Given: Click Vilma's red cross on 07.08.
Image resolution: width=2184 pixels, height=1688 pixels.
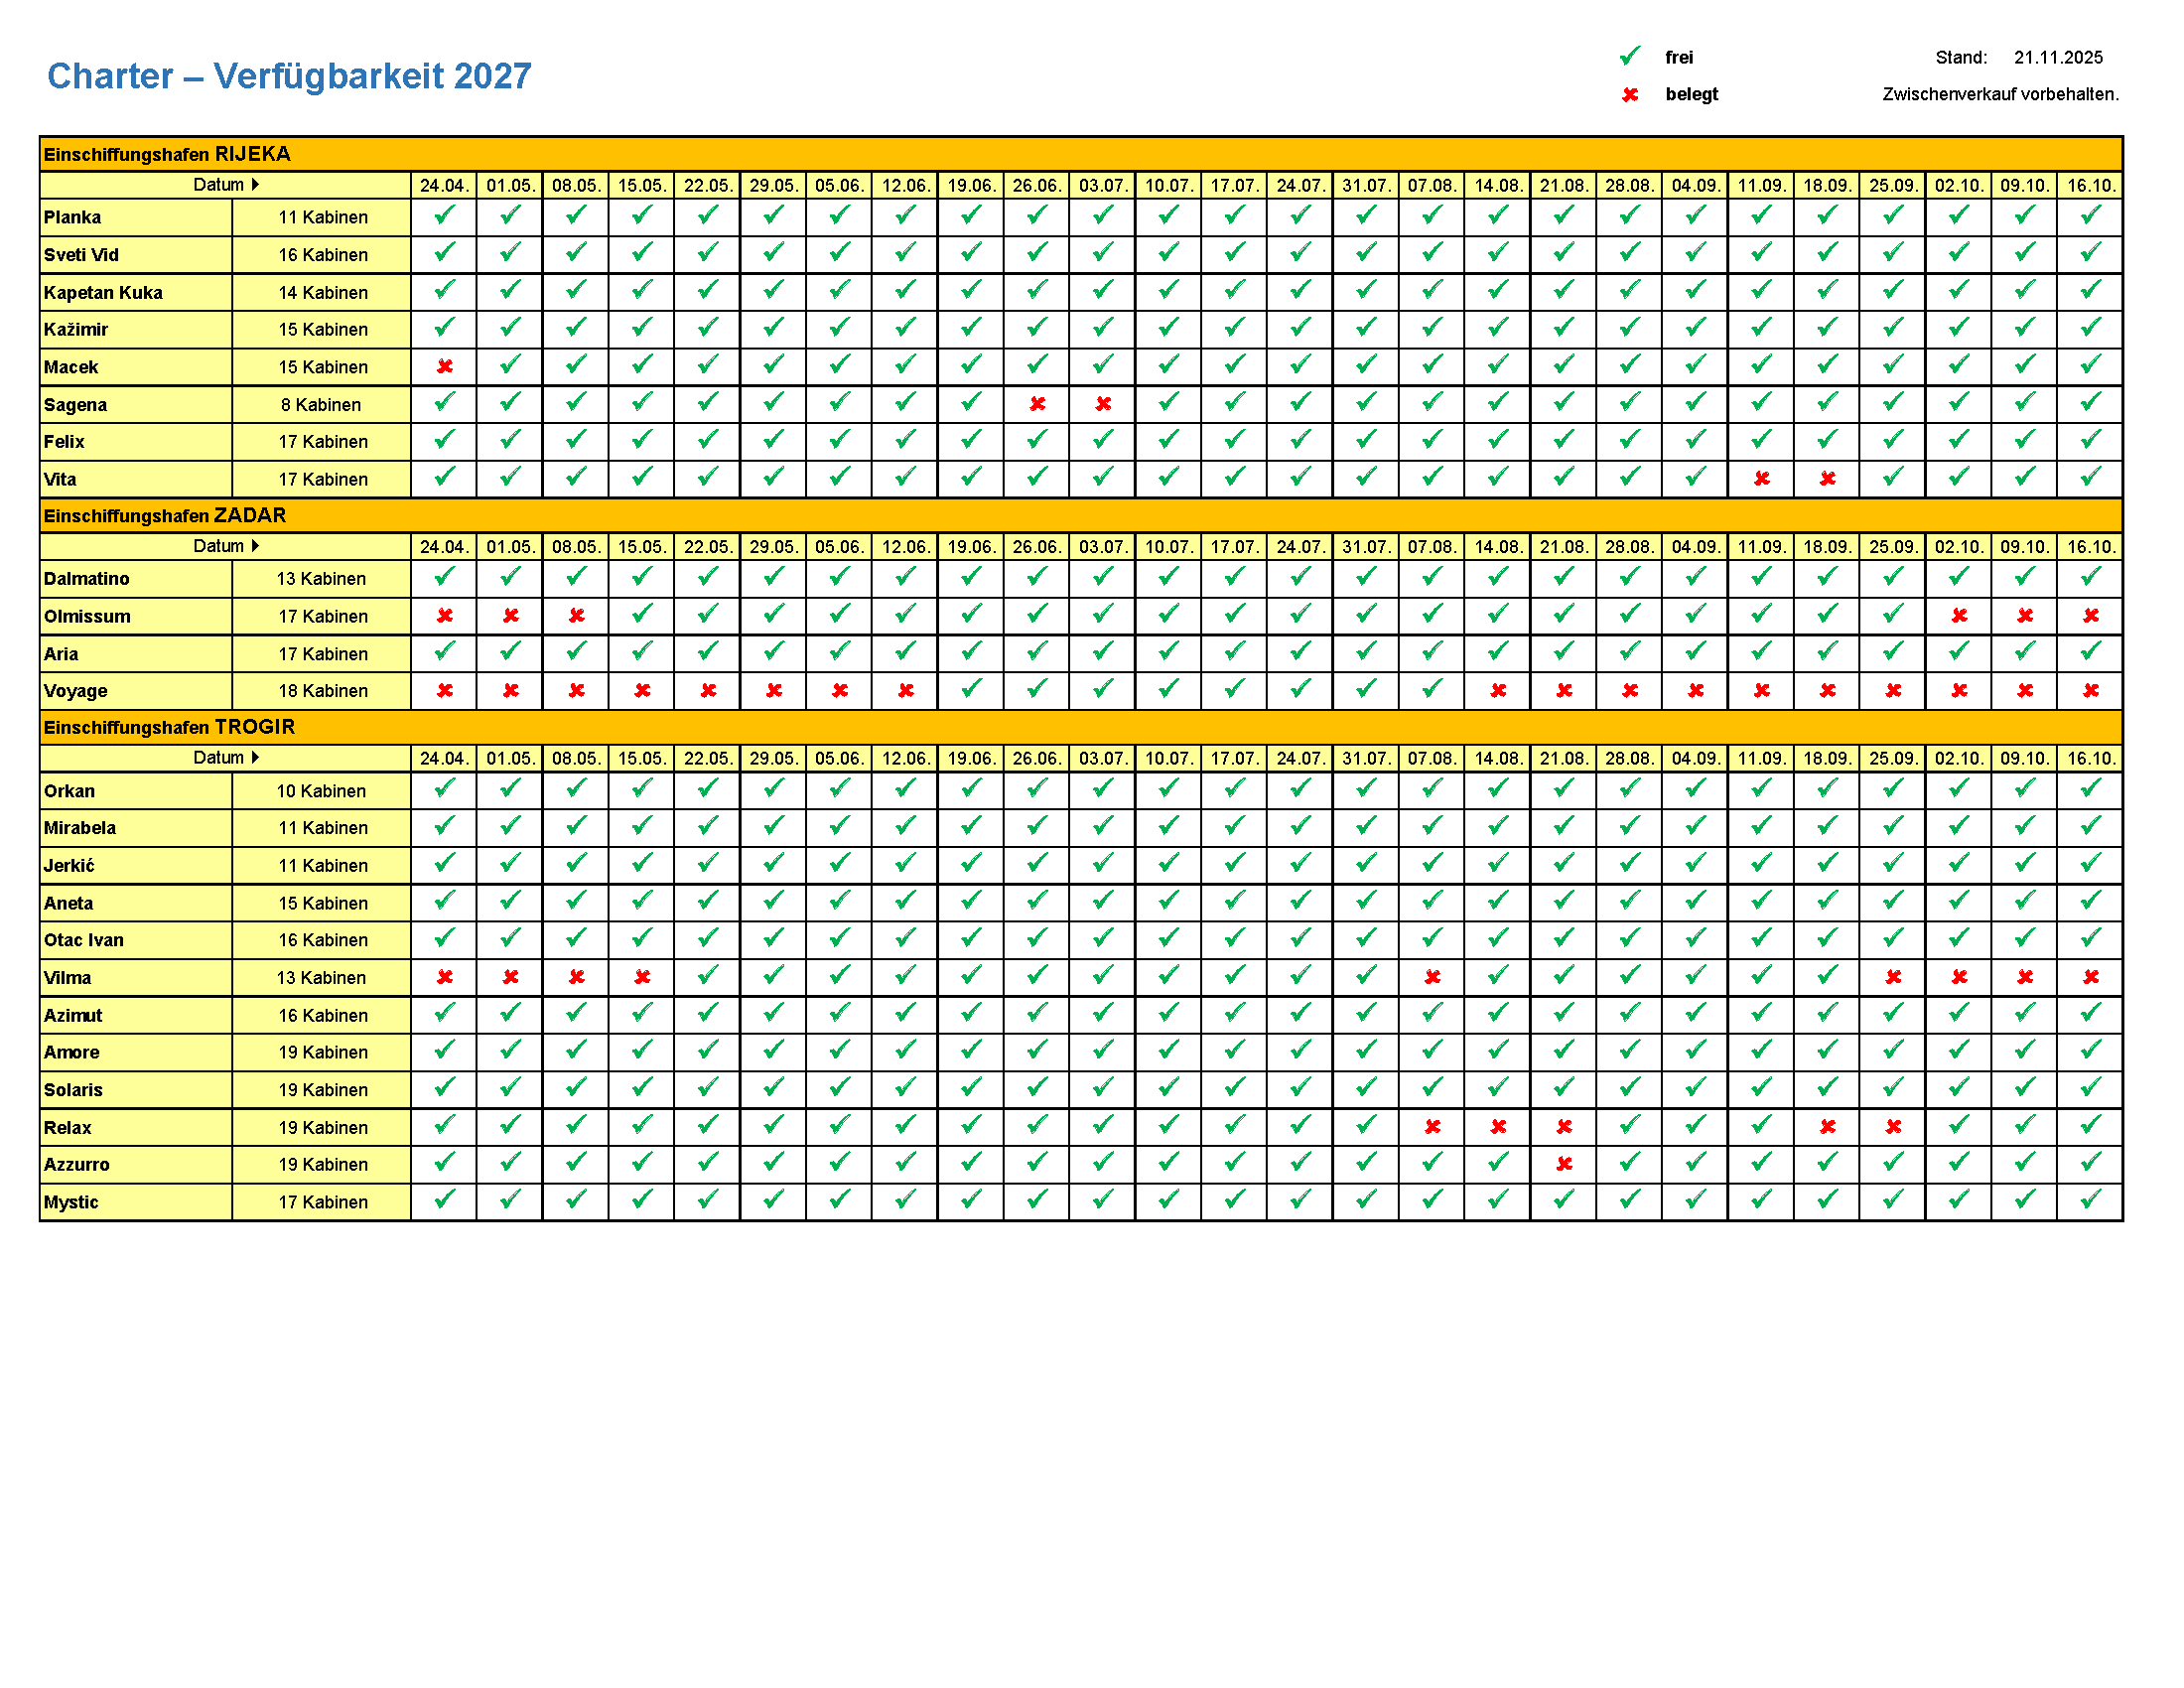Looking at the screenshot, I should [1432, 977].
